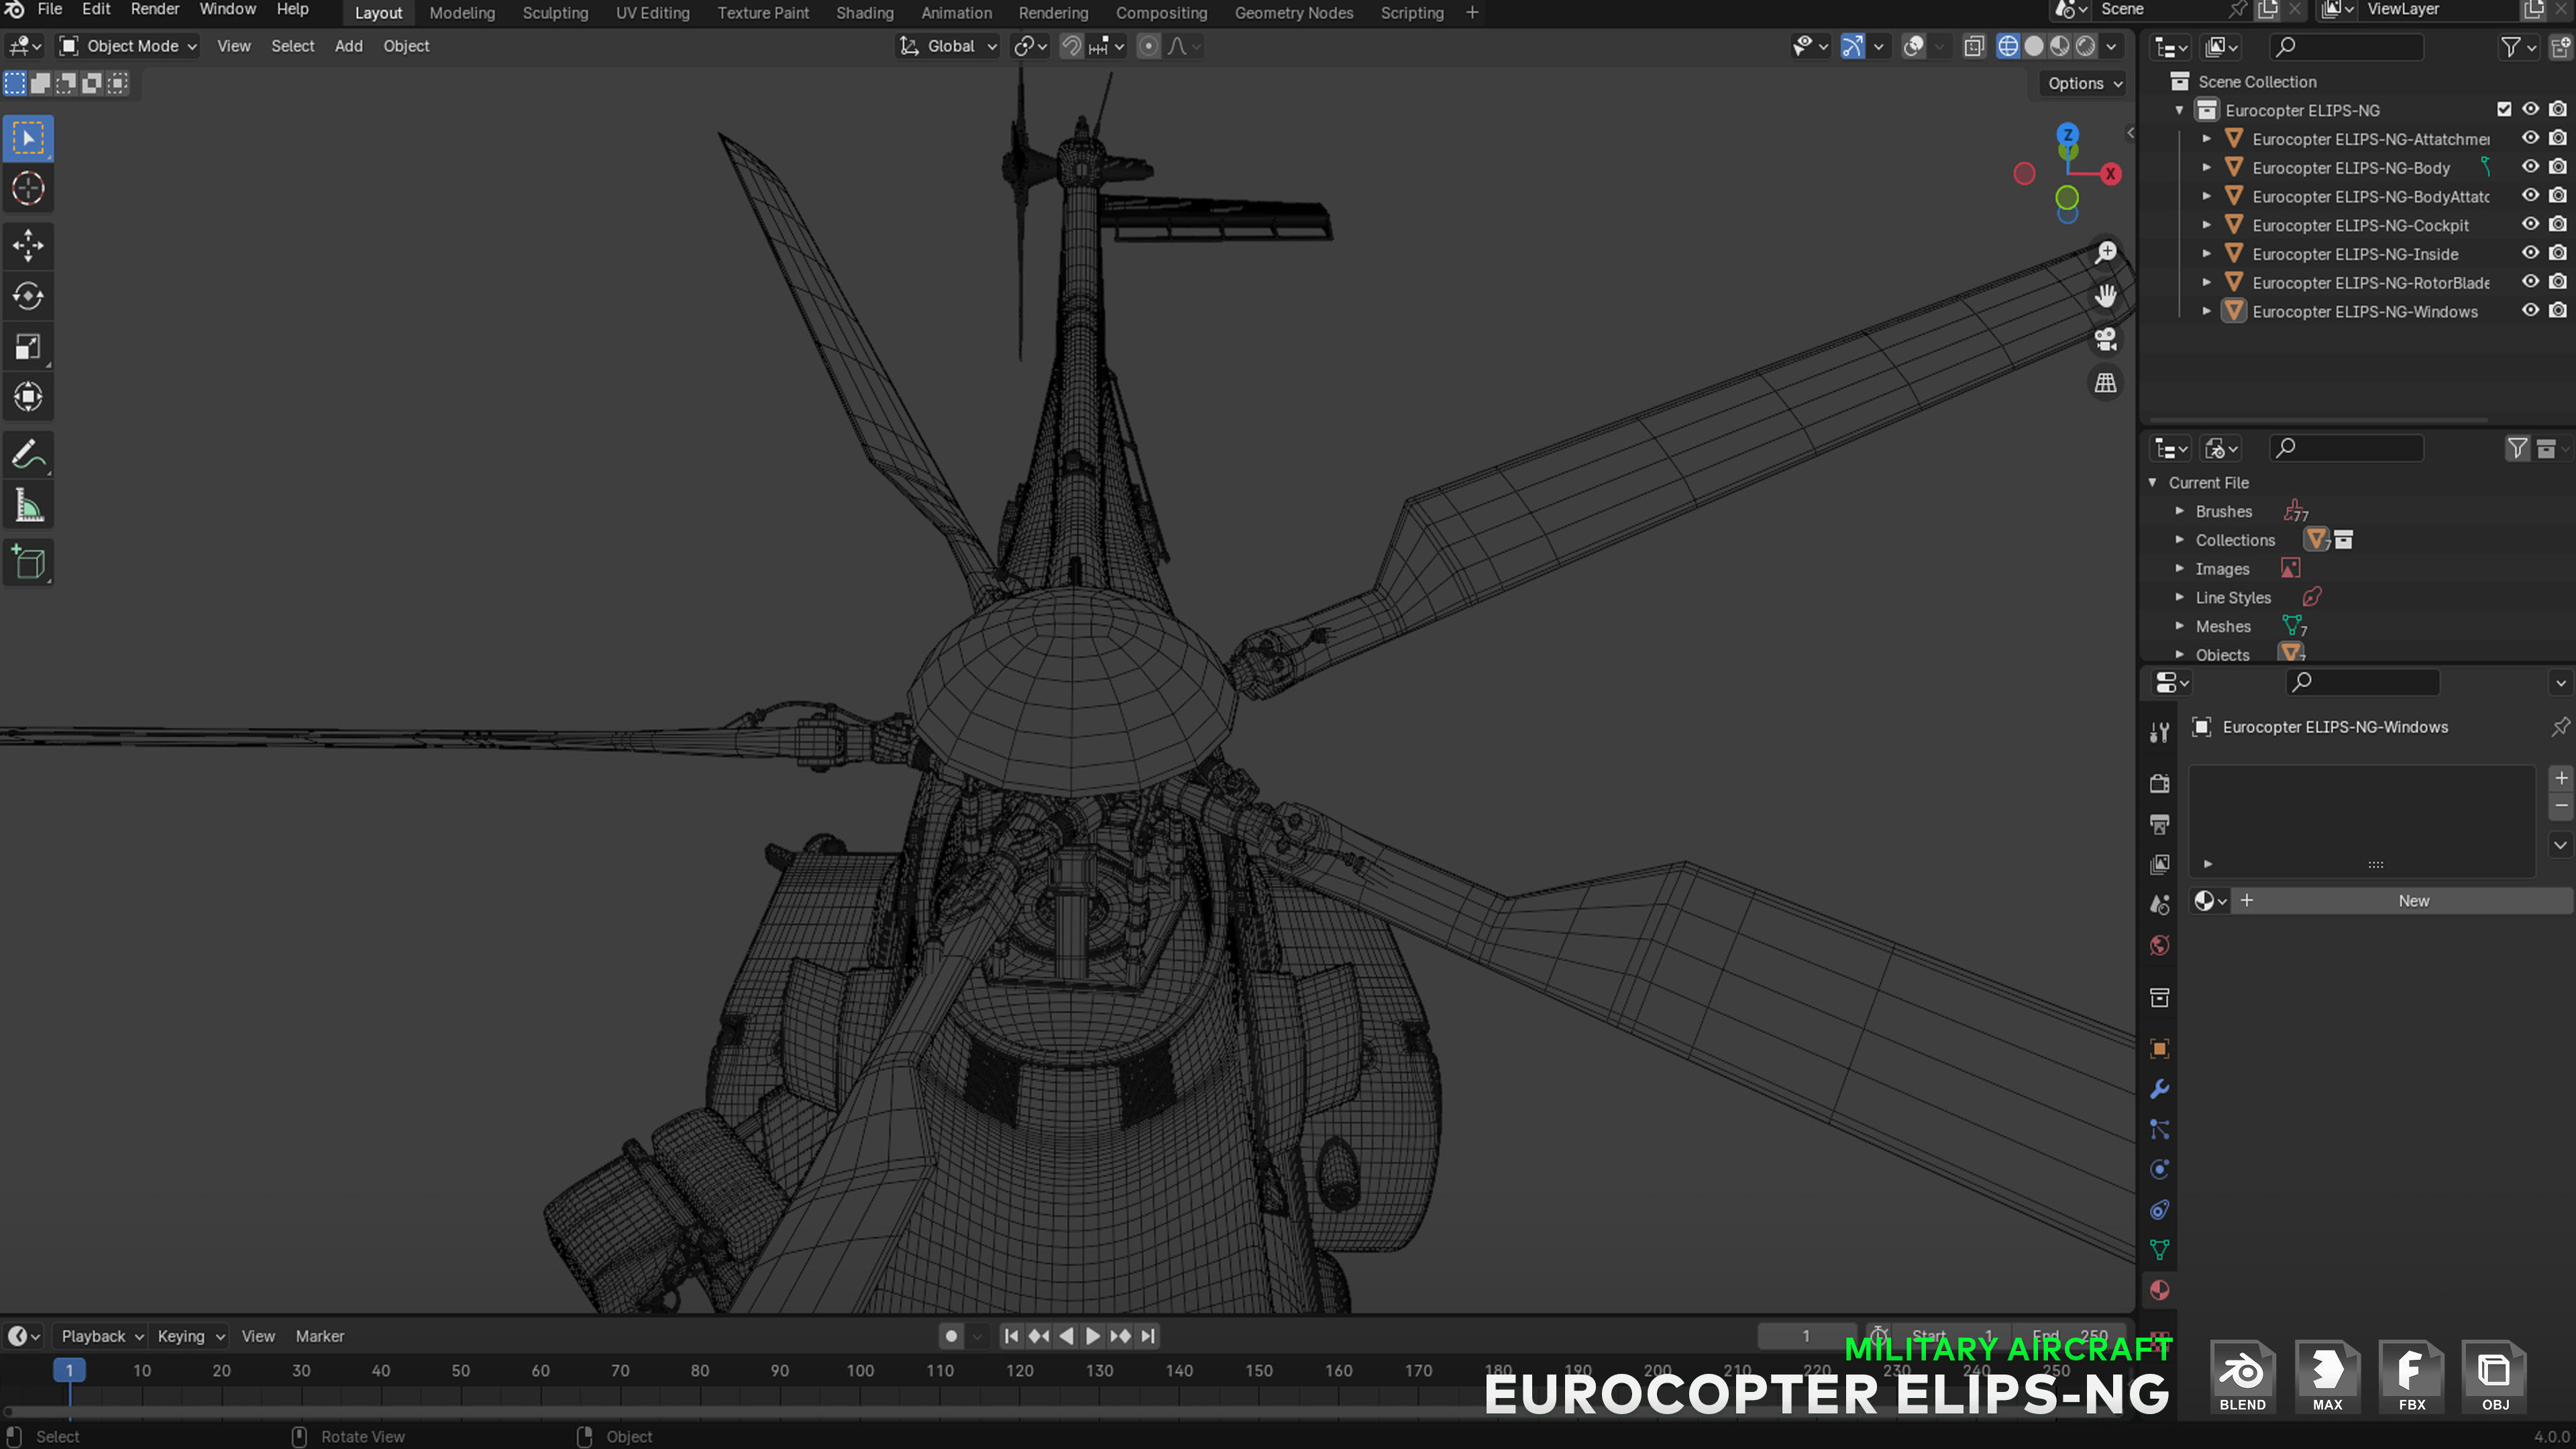Open the File menu

click(x=49, y=10)
